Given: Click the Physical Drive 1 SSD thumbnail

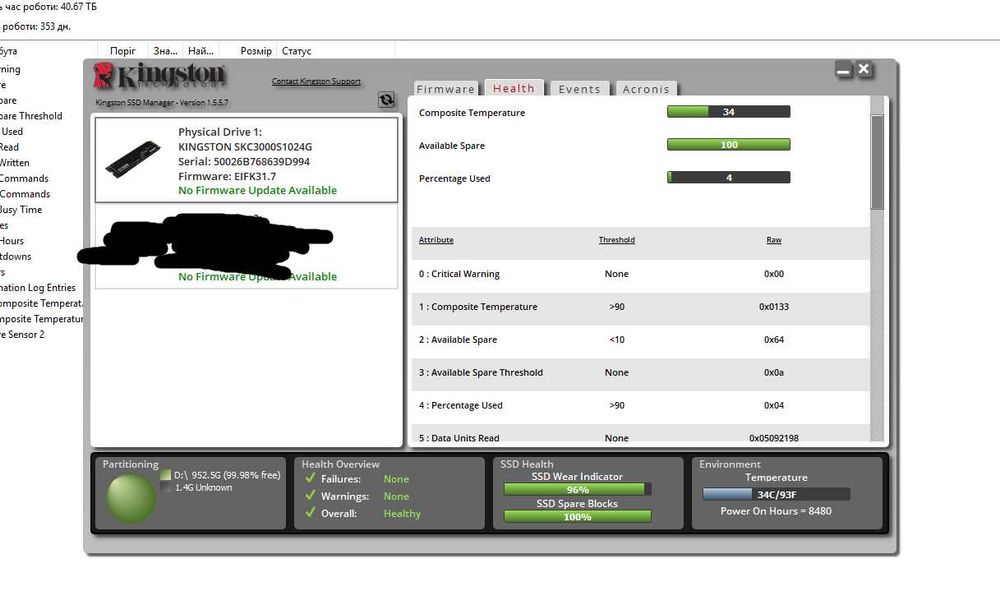Looking at the screenshot, I should (132, 160).
